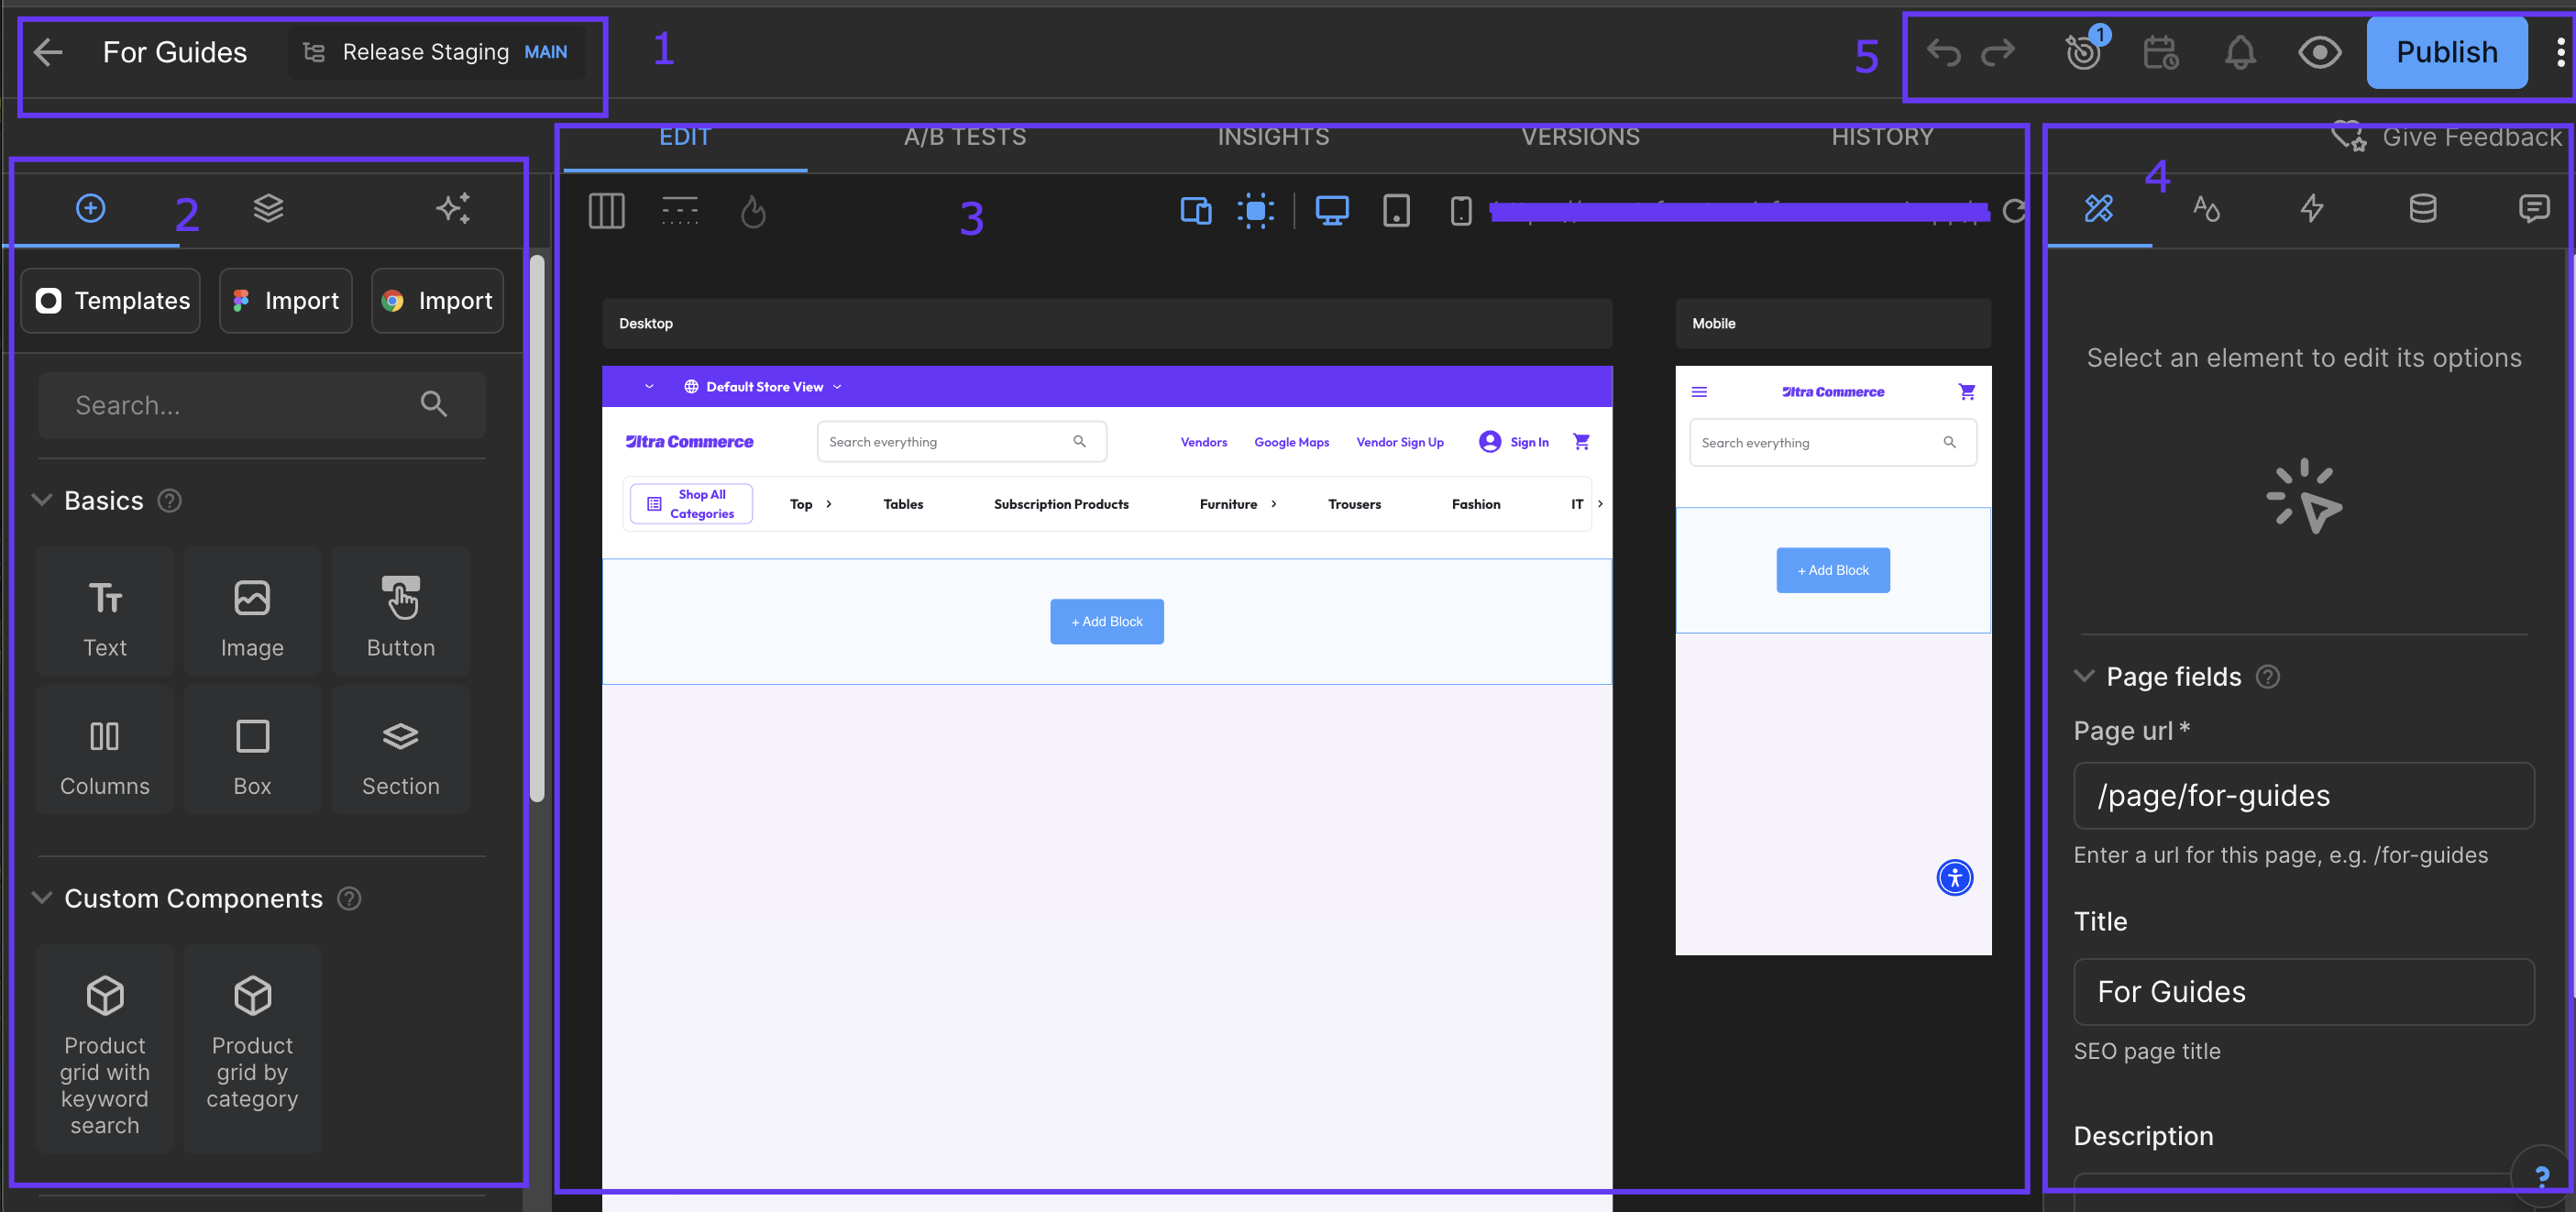
Task: Click the Give Feedback link
Action: pos(2446,137)
